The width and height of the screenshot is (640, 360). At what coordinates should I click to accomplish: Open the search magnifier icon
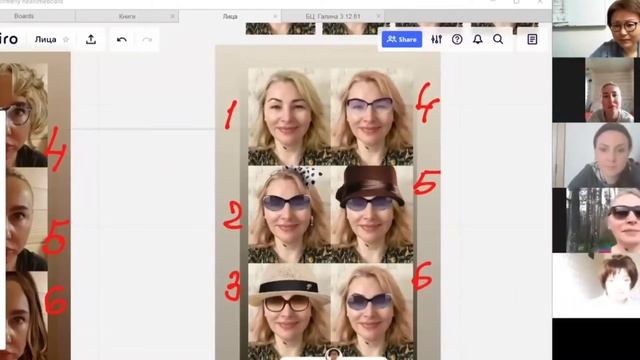click(498, 39)
